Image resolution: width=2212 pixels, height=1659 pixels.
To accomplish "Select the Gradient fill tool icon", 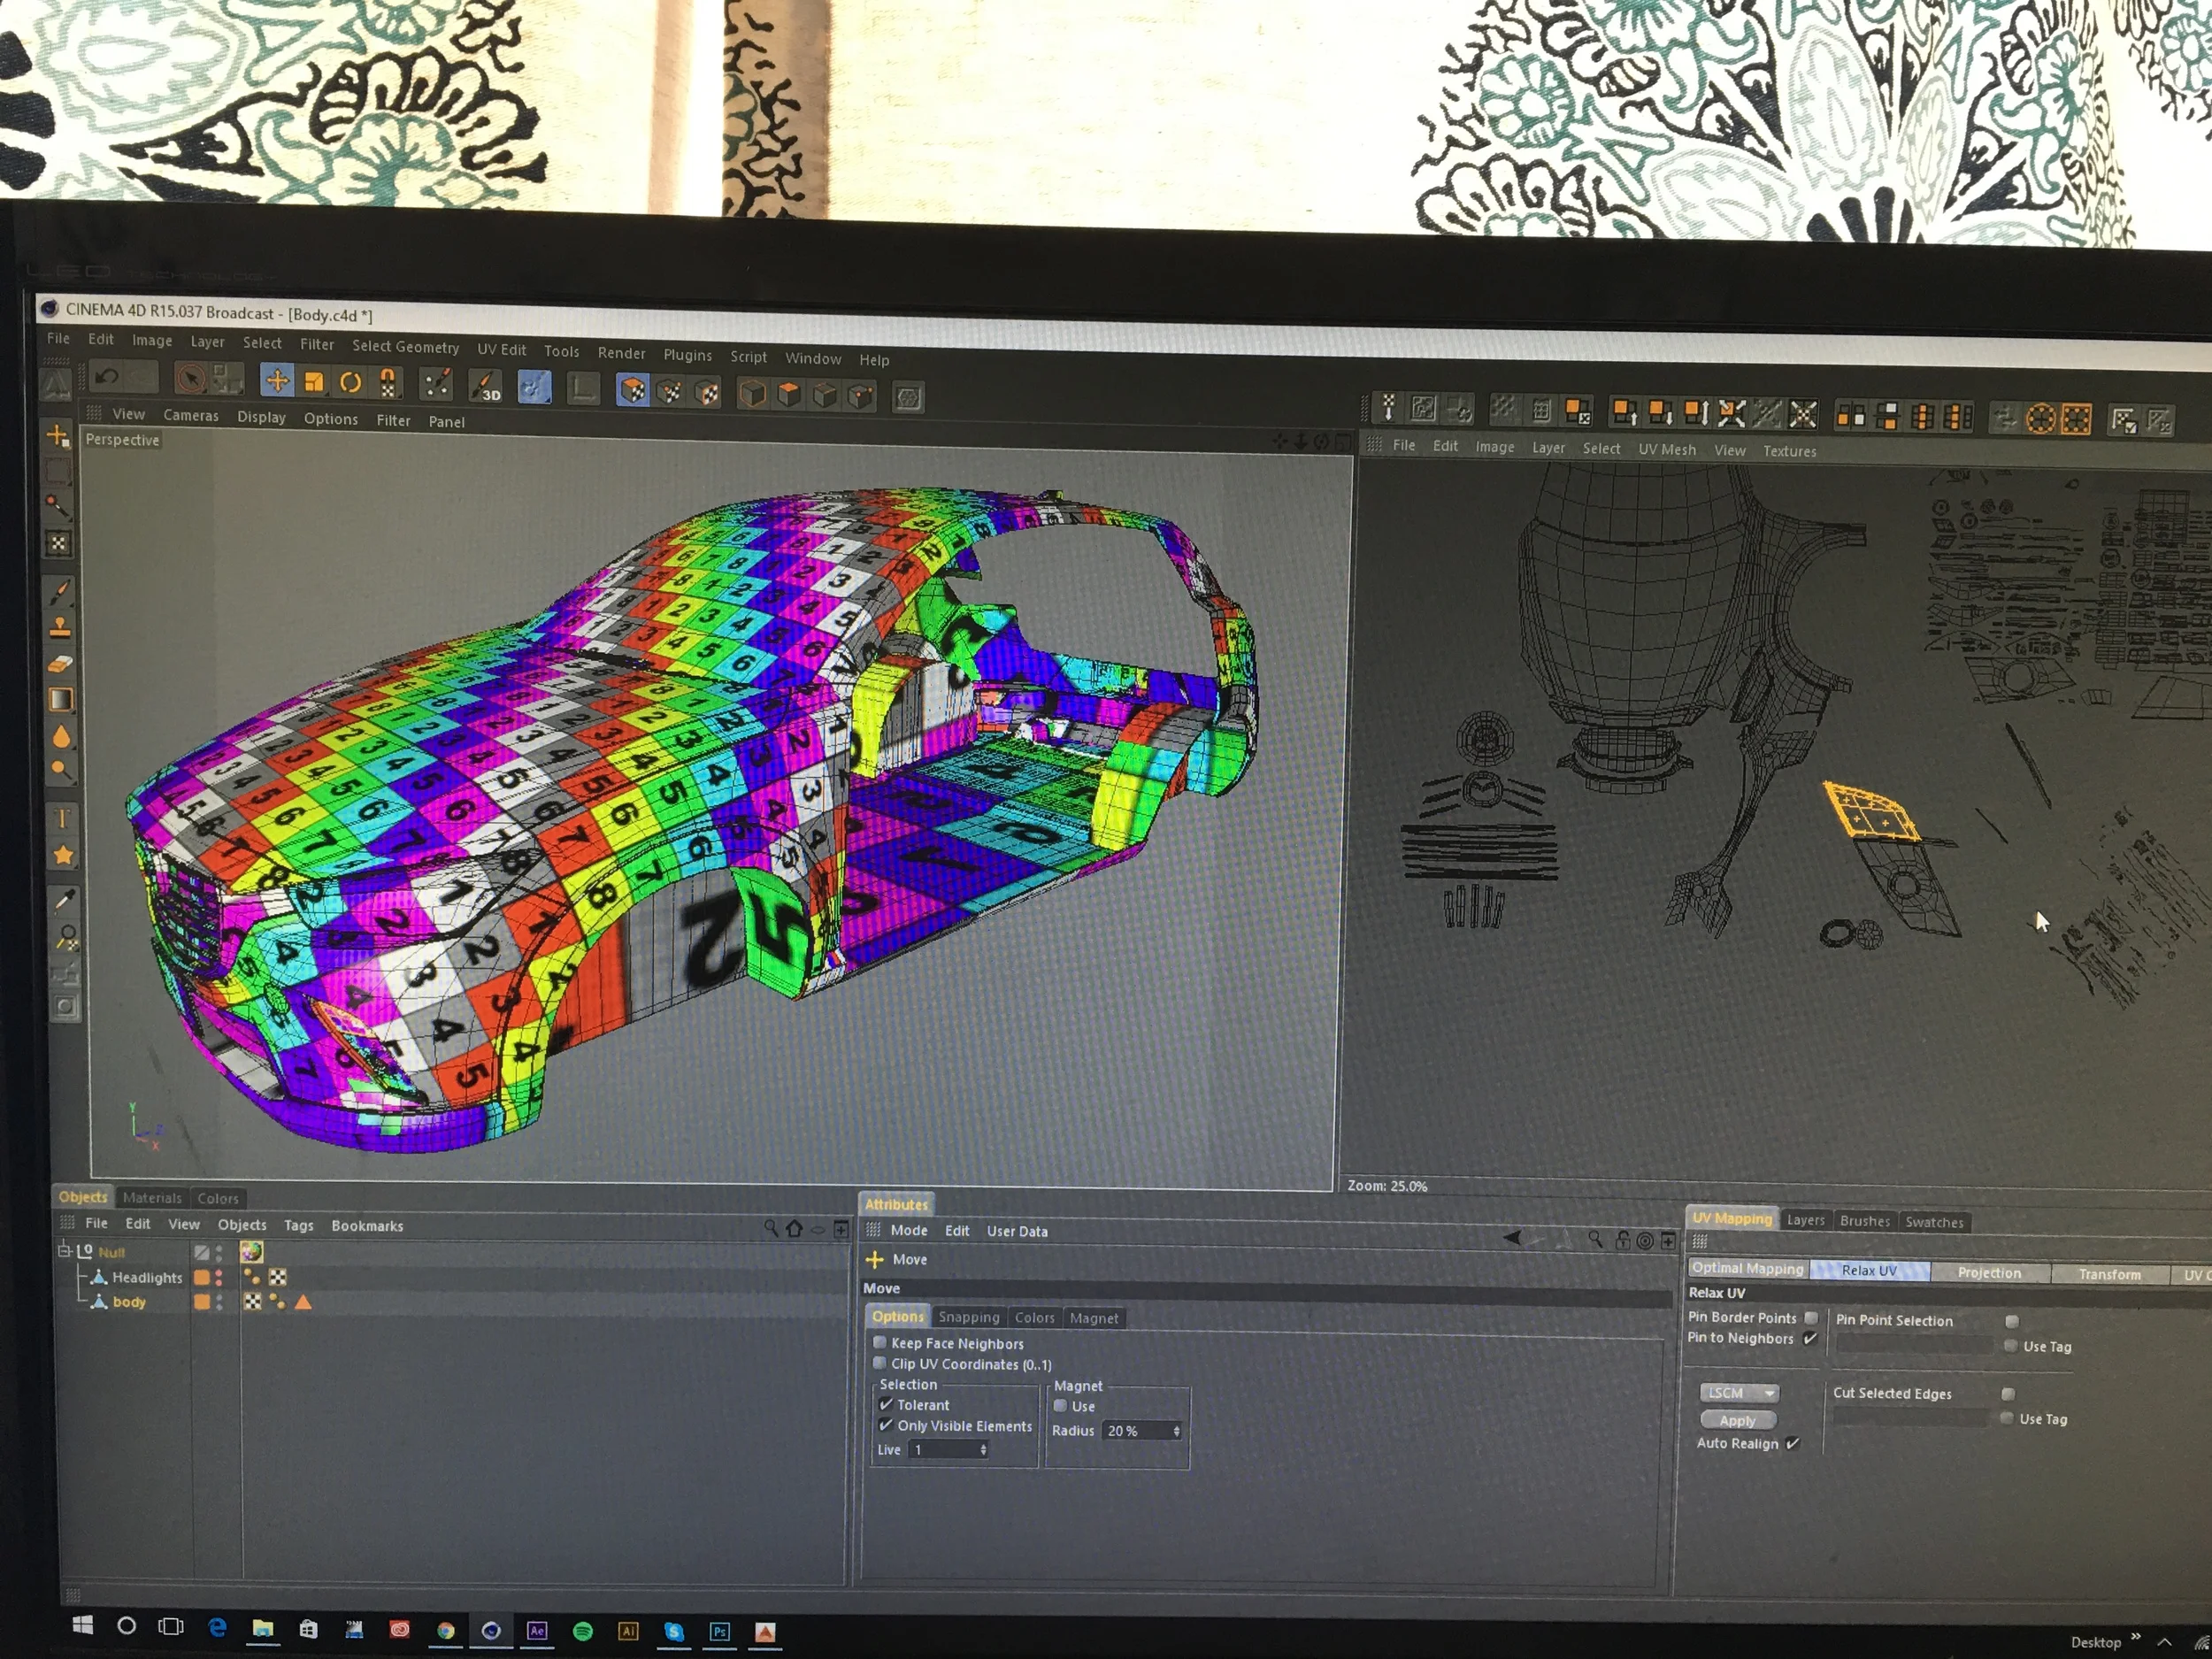I will click(x=61, y=699).
